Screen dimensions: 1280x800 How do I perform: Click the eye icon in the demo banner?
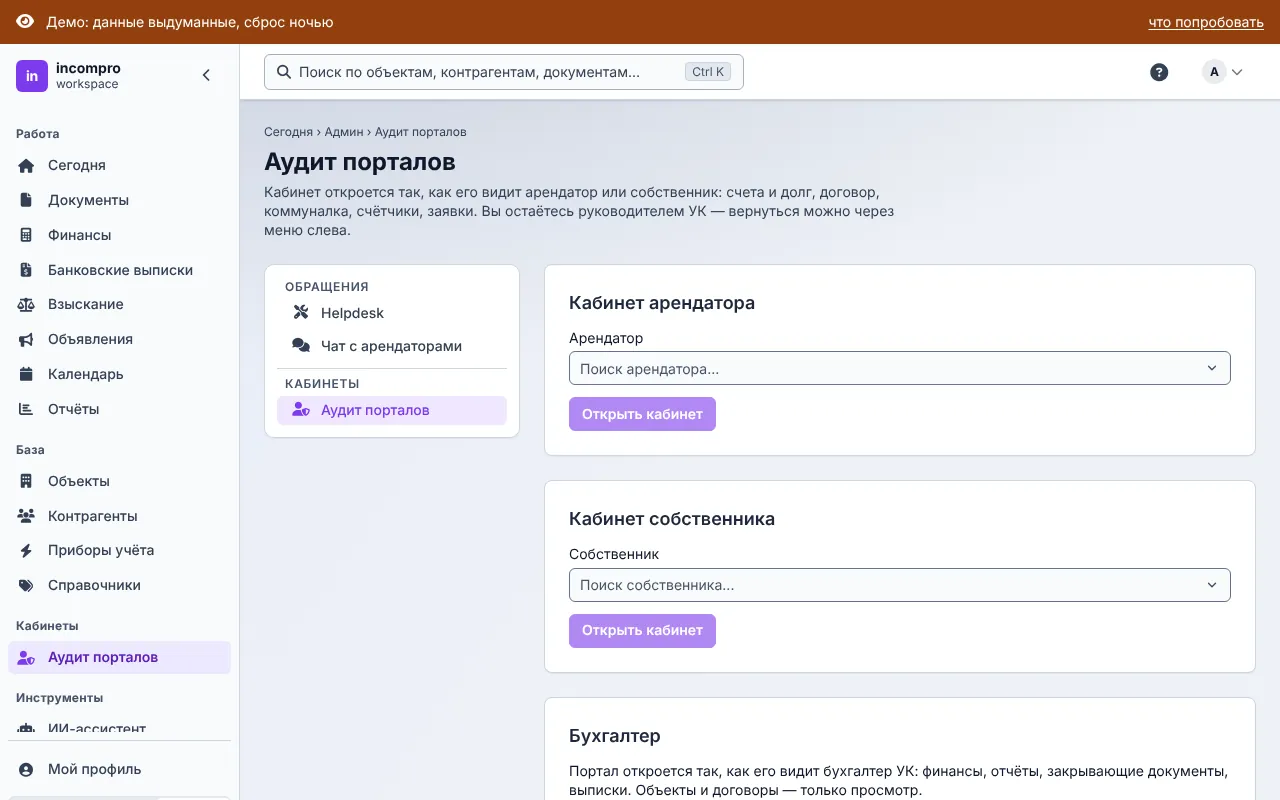(25, 22)
